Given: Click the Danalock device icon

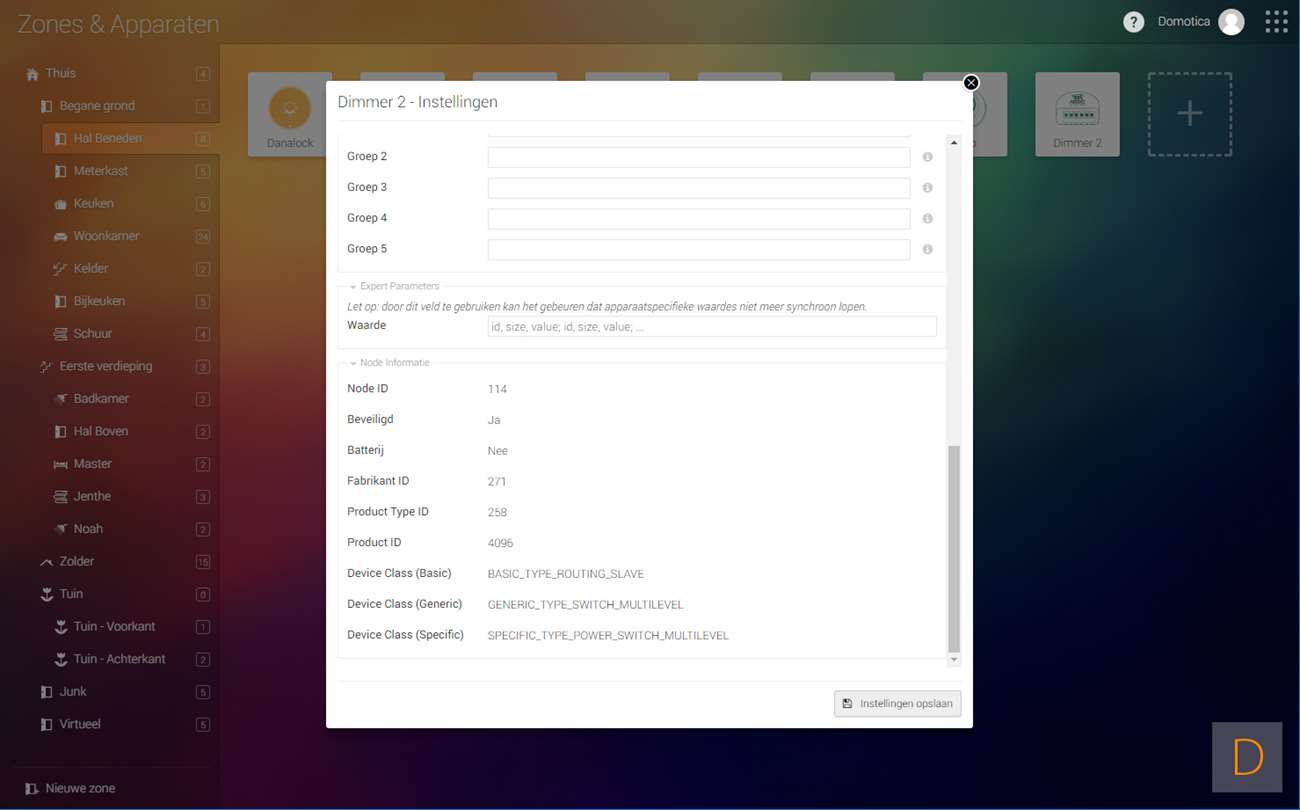Looking at the screenshot, I should point(290,107).
